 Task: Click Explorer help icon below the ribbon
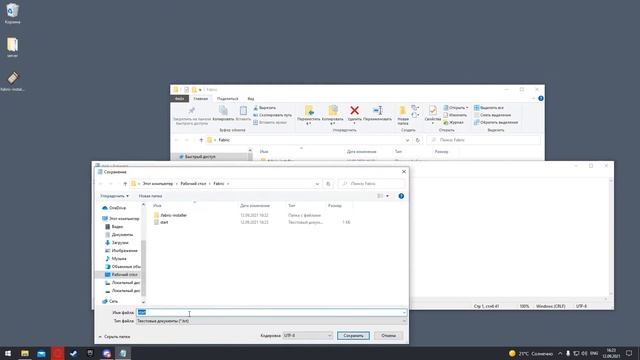click(x=541, y=98)
